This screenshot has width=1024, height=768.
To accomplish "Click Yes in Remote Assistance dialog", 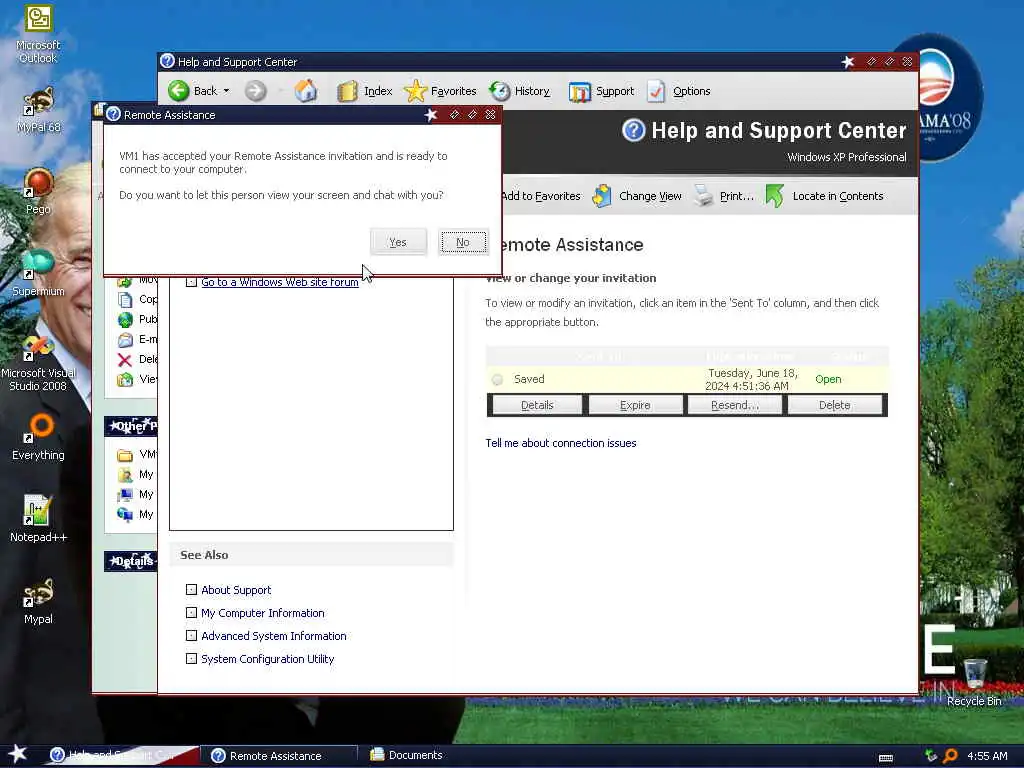I will click(398, 242).
